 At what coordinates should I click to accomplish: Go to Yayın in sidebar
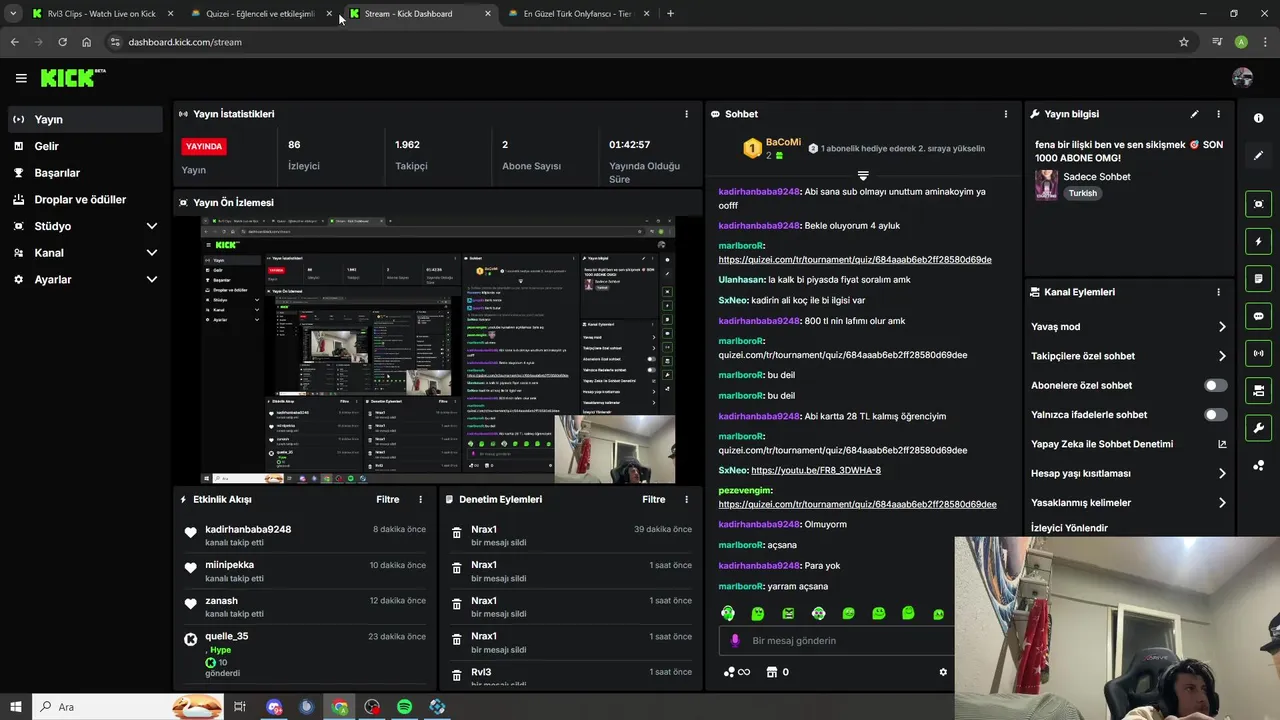pyautogui.click(x=85, y=119)
